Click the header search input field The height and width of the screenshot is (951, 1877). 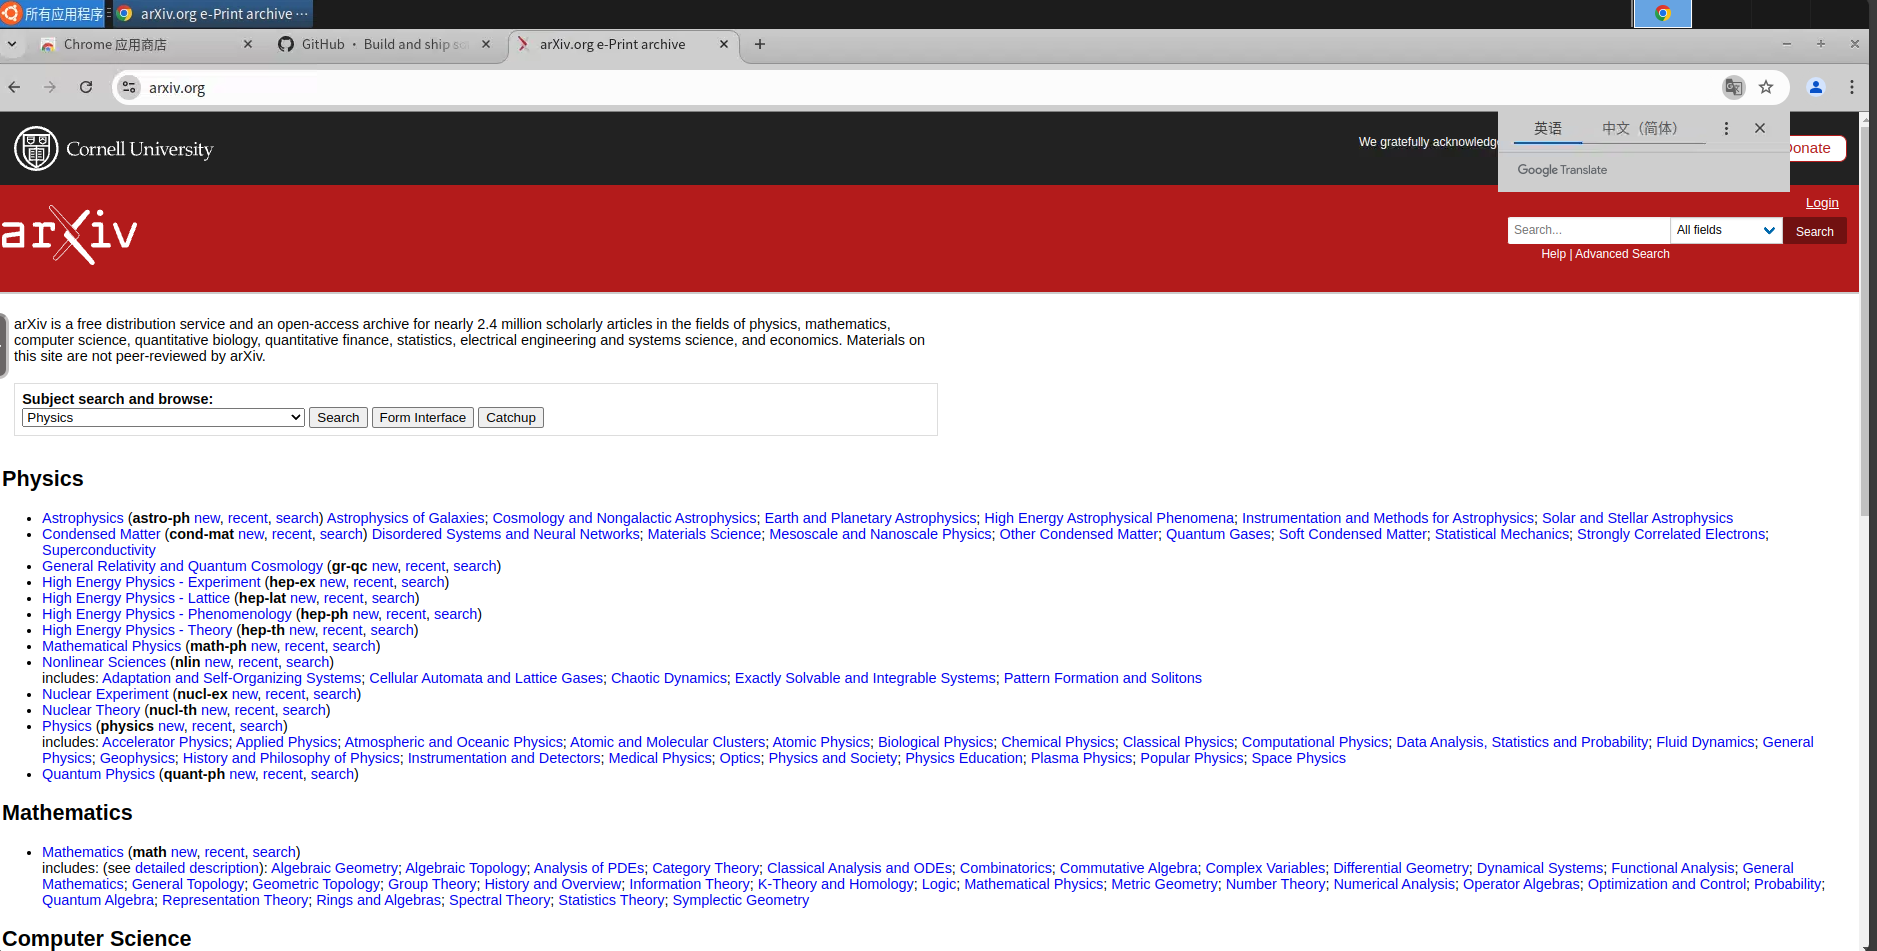tap(1588, 230)
